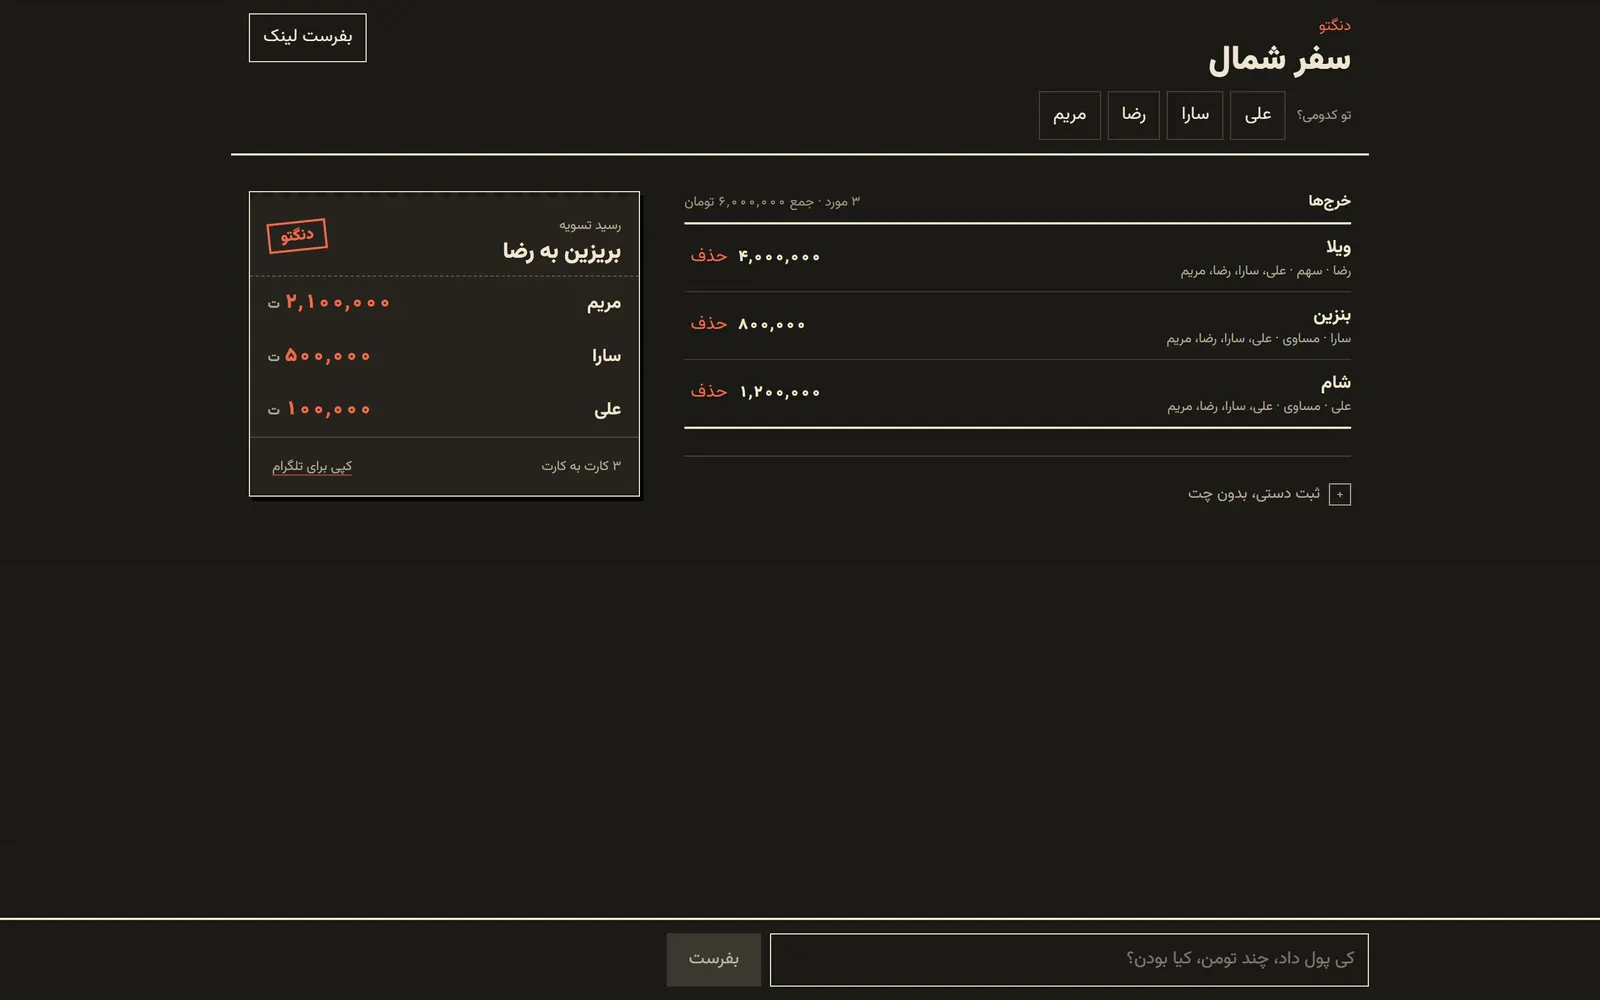Click the رسید تسویه label
Image resolution: width=1600 pixels, height=1000 pixels.
pyautogui.click(x=590, y=225)
